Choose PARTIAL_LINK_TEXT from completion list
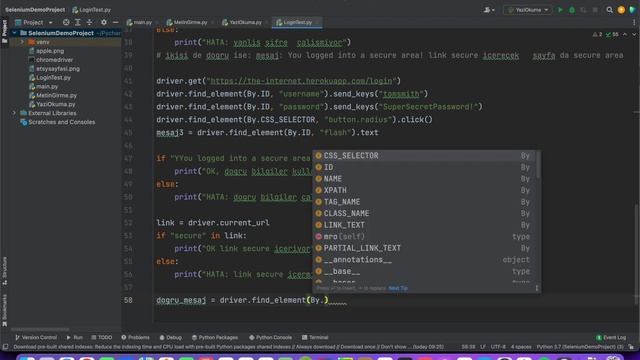Image resolution: width=640 pixels, height=360 pixels. 424,248
